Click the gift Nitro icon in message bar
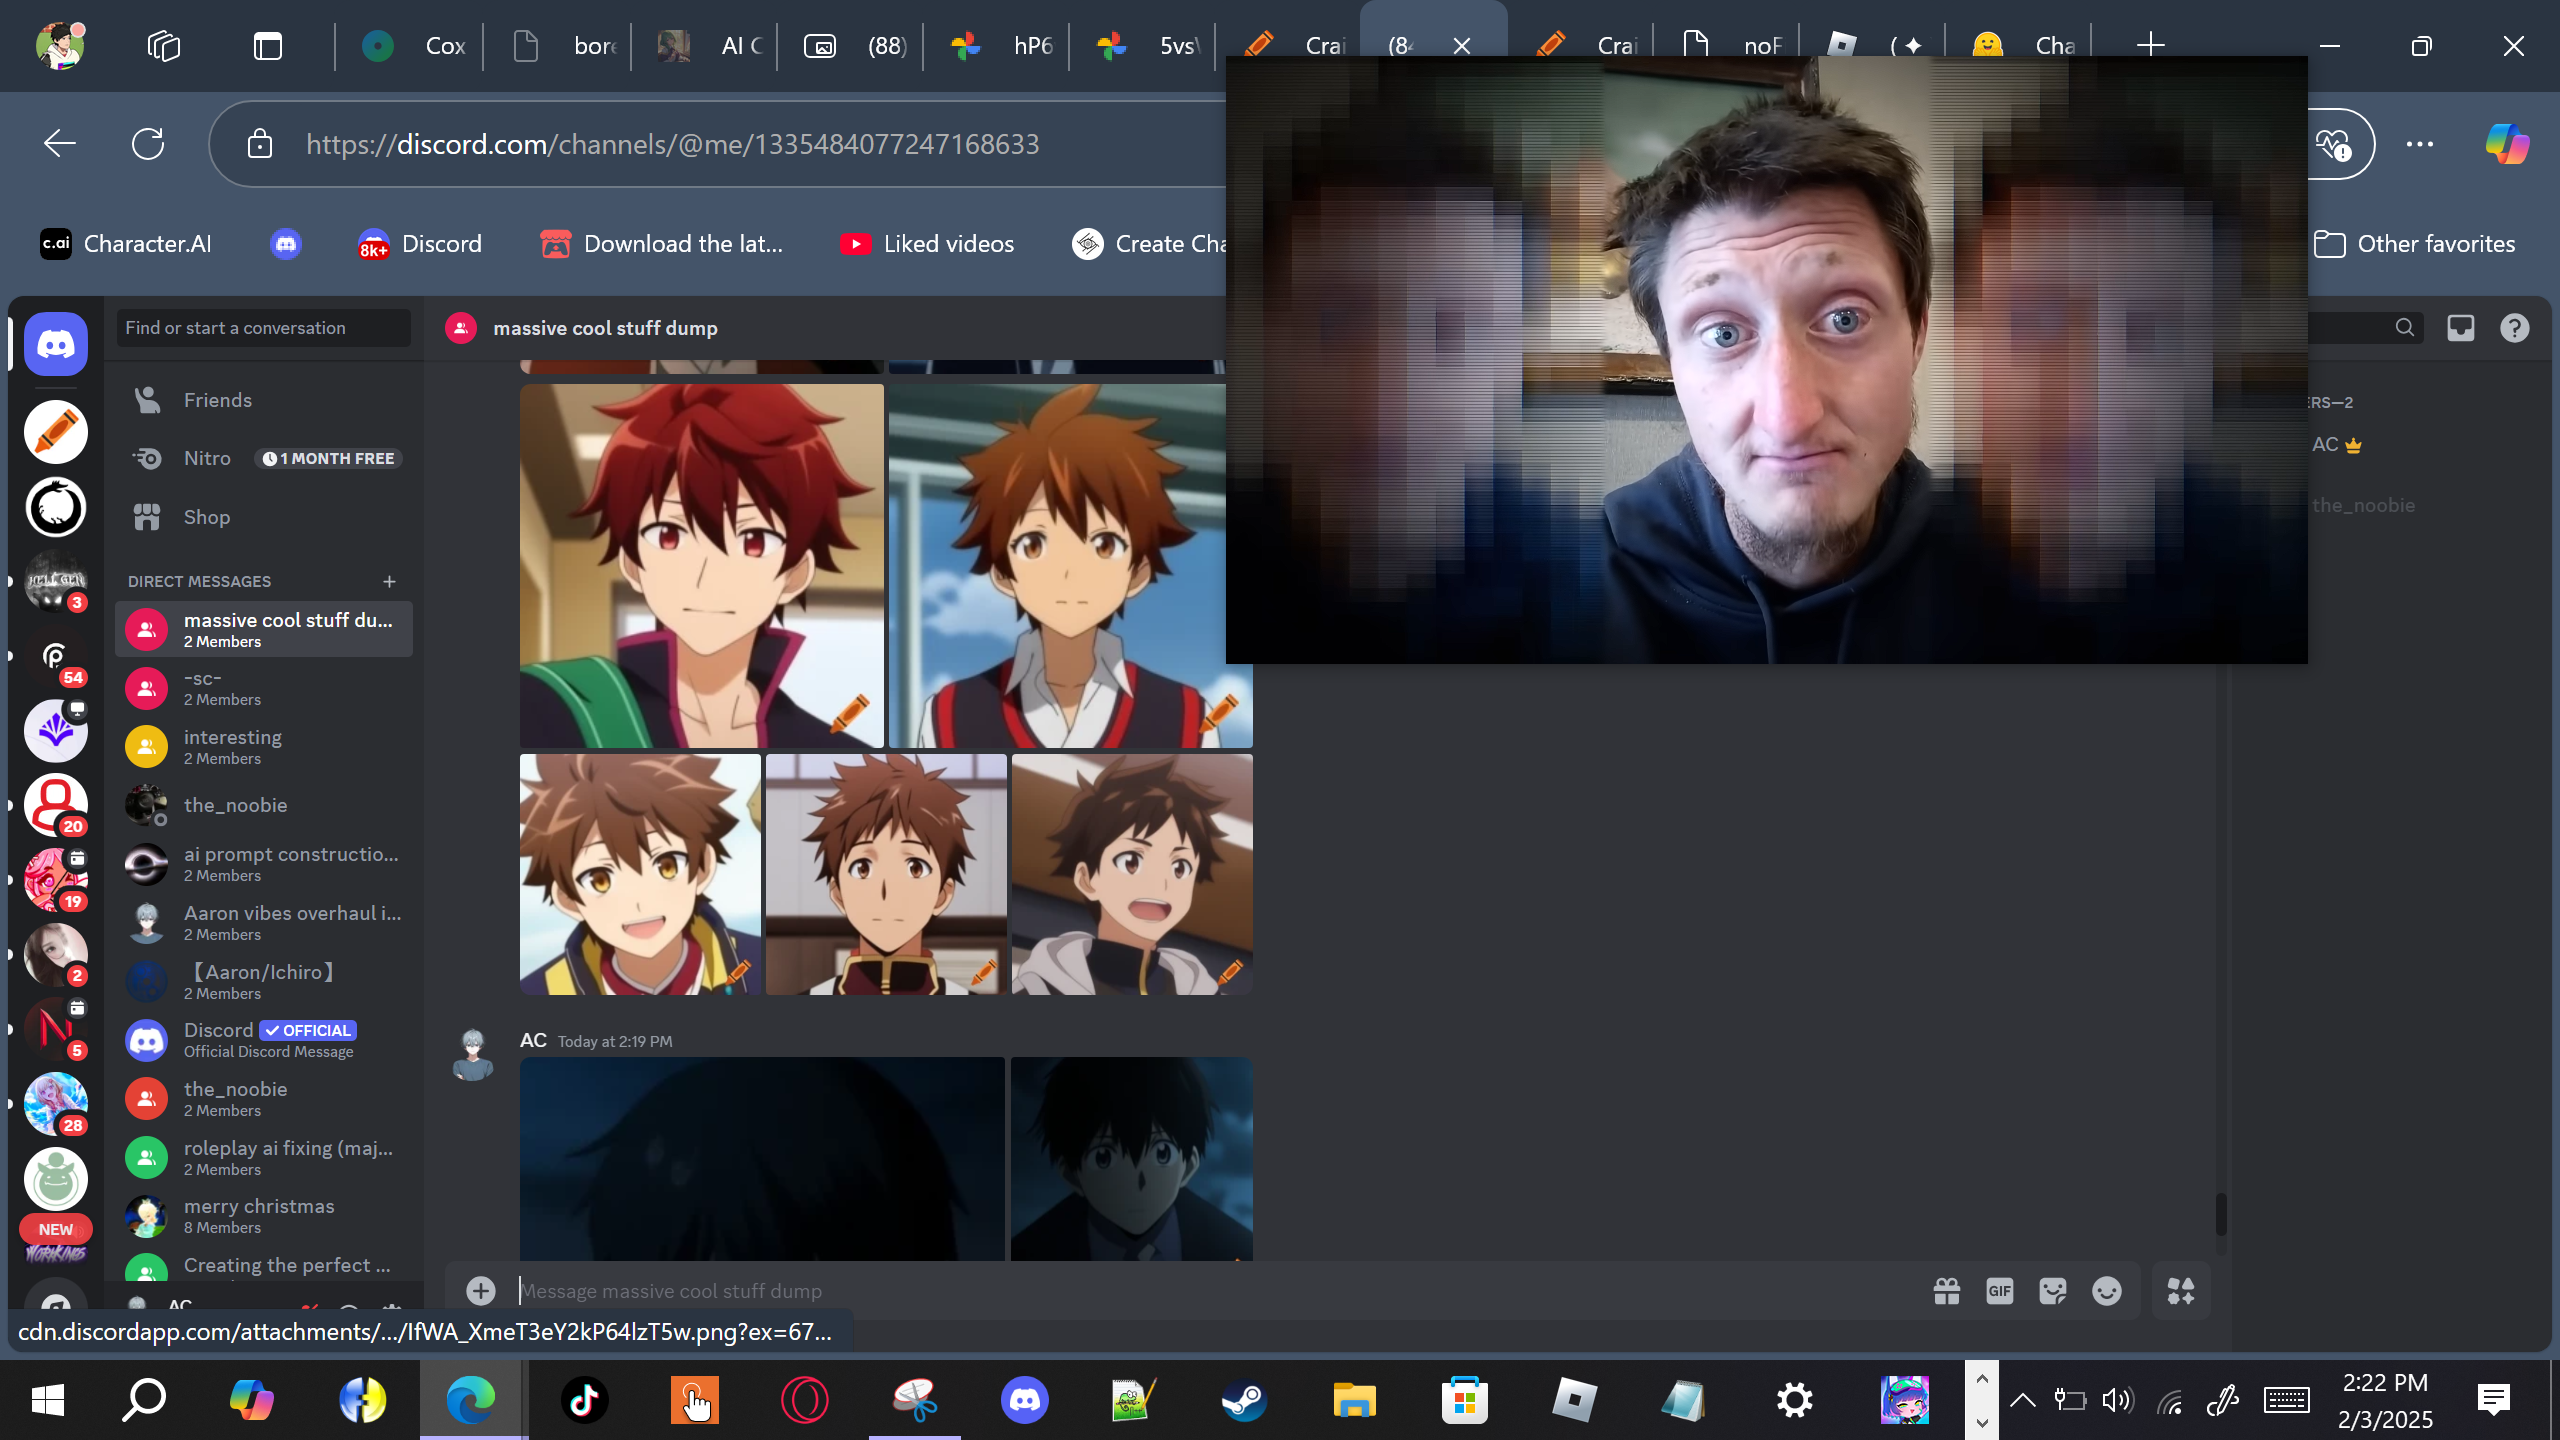The width and height of the screenshot is (2560, 1440). click(x=1946, y=1291)
